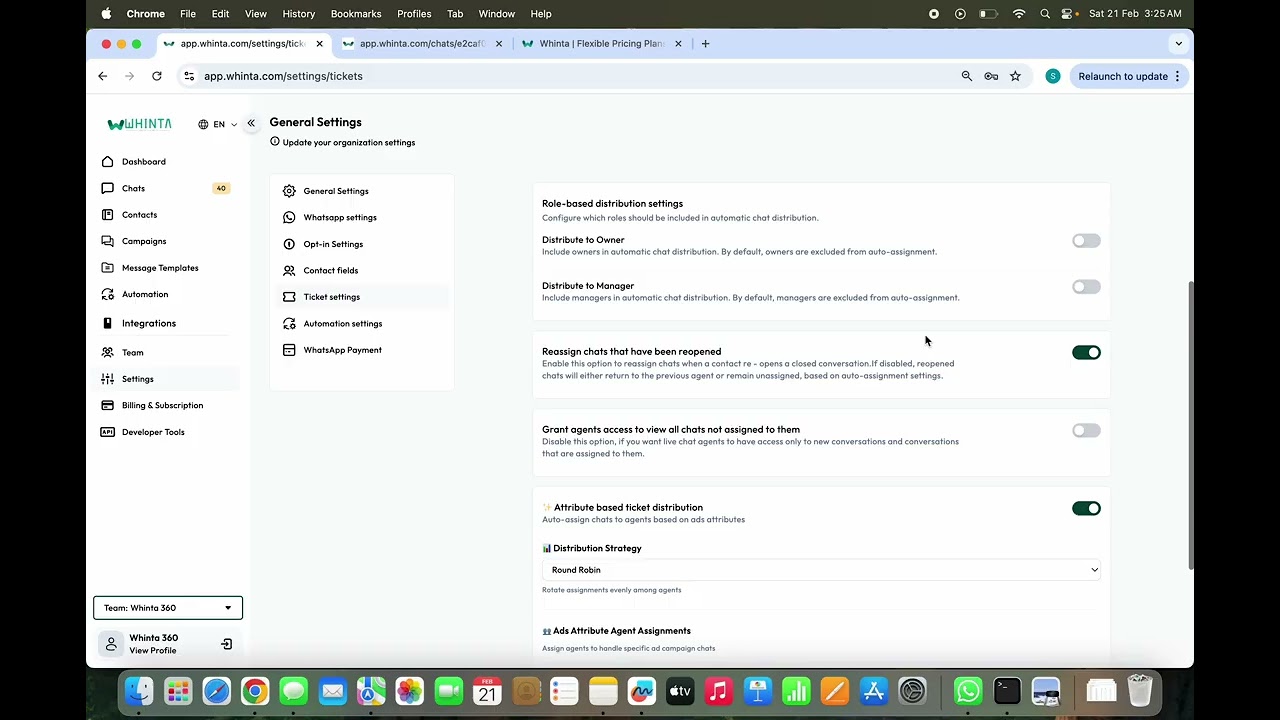Enable Distribute to Manager toggle

(x=1086, y=287)
